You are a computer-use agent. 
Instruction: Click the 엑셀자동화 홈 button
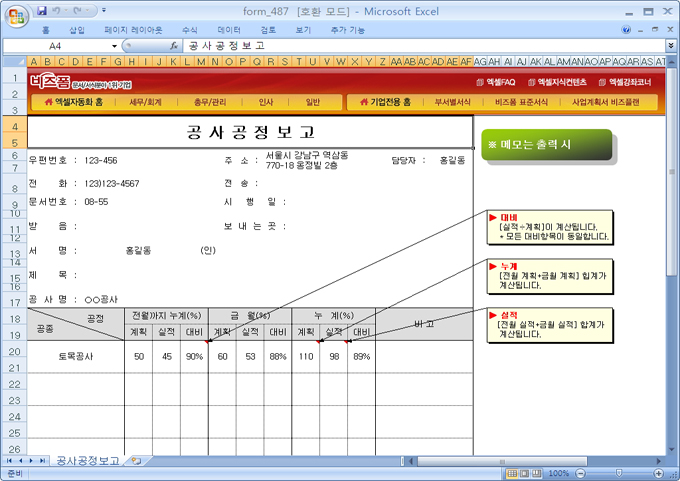pos(75,102)
